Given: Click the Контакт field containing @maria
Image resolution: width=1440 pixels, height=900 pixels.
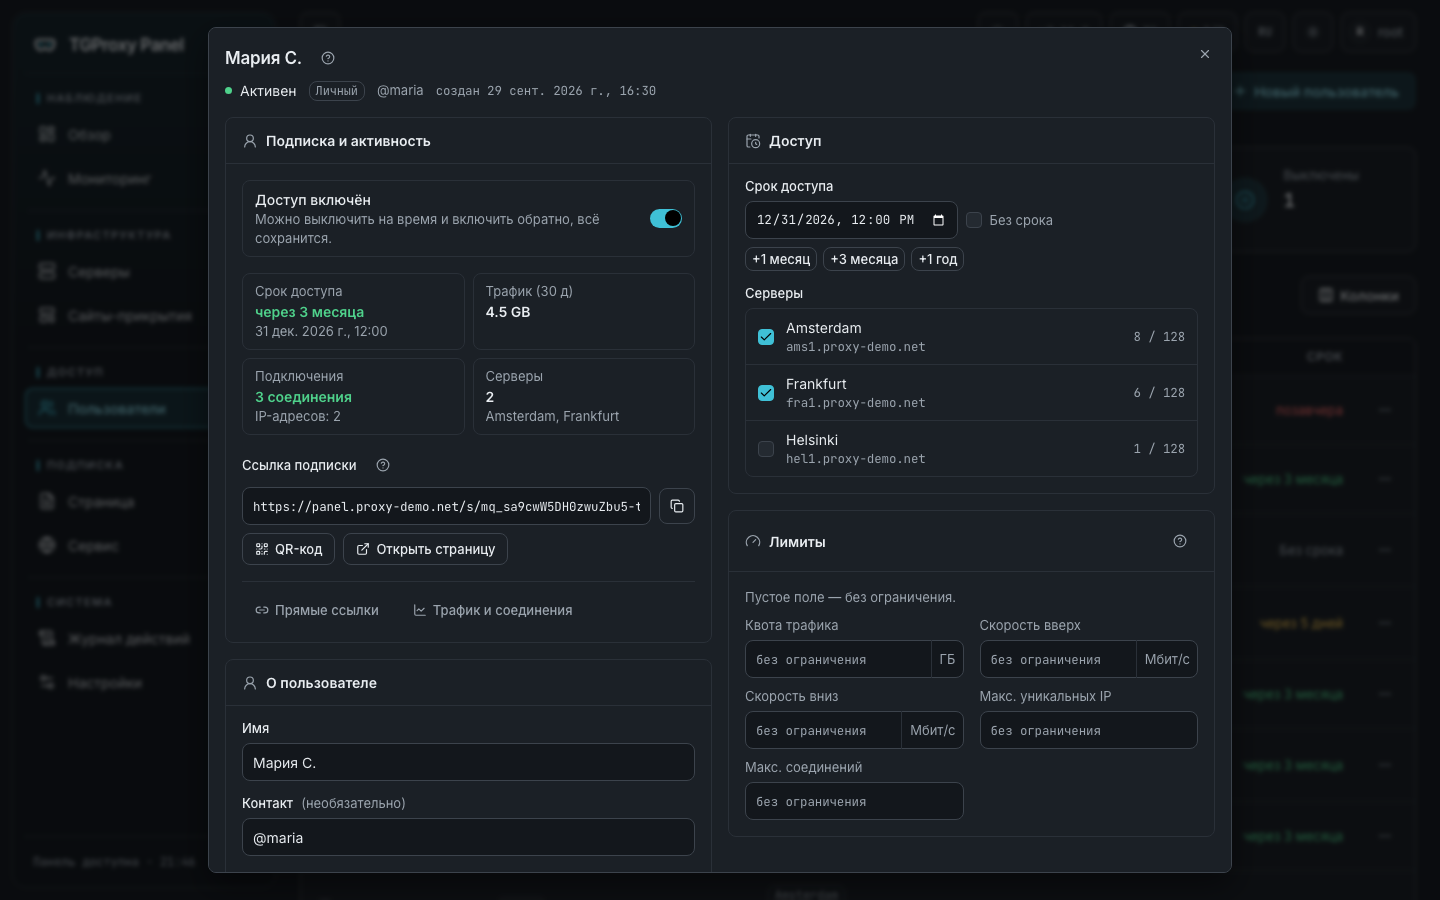Looking at the screenshot, I should [468, 837].
